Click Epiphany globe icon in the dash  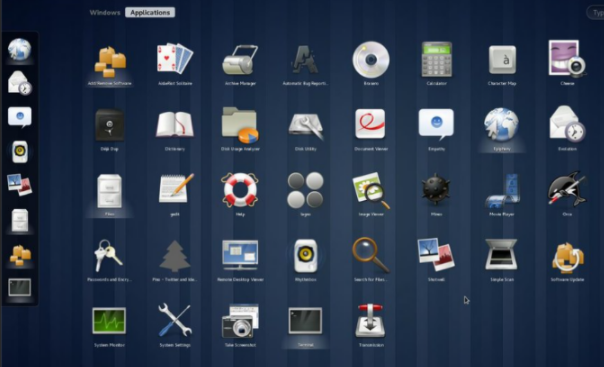20,49
